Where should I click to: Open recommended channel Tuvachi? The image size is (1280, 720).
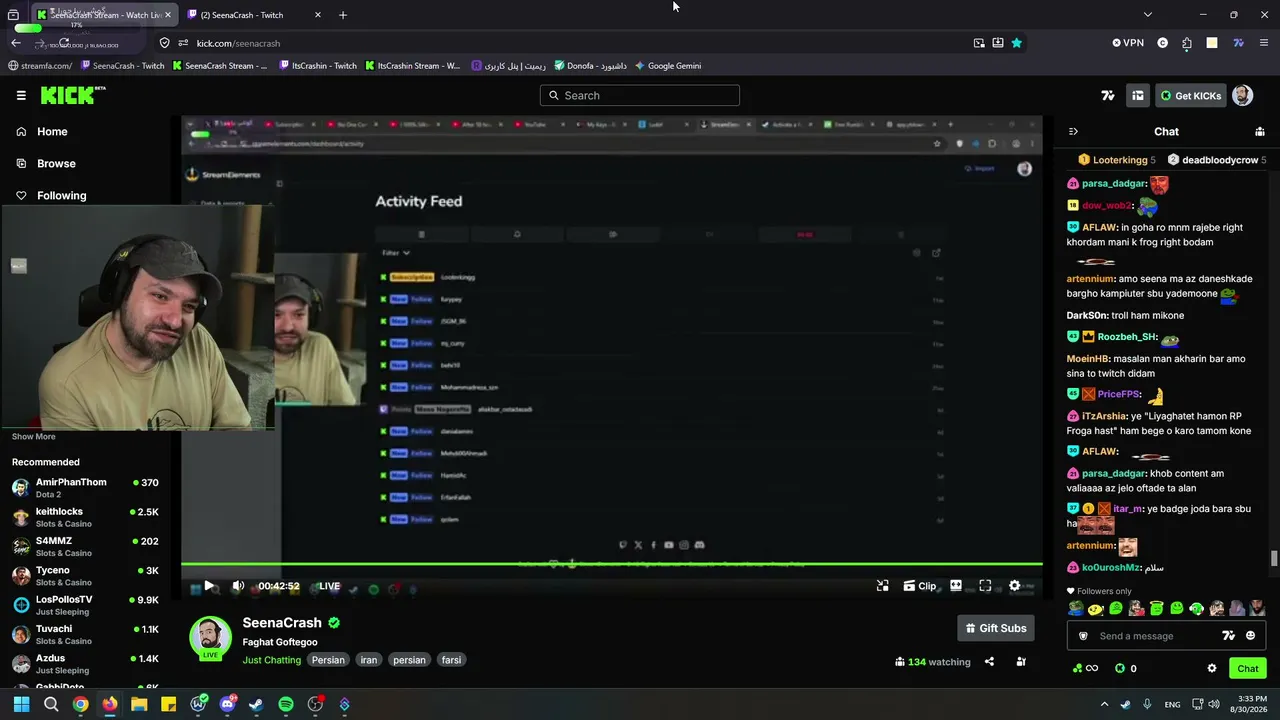pyautogui.click(x=86, y=634)
